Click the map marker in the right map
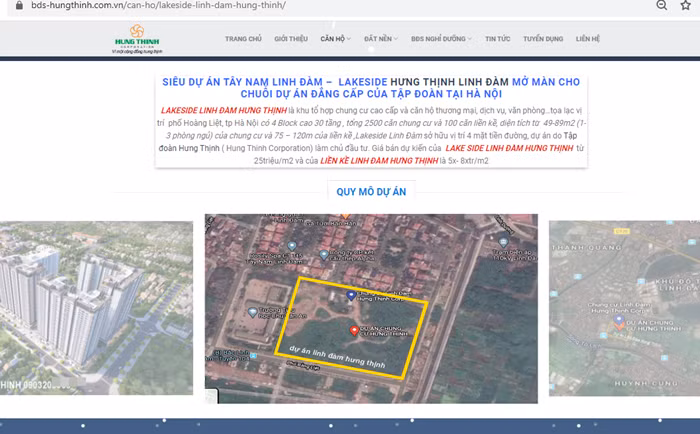The width and height of the screenshot is (700, 434). click(x=619, y=322)
